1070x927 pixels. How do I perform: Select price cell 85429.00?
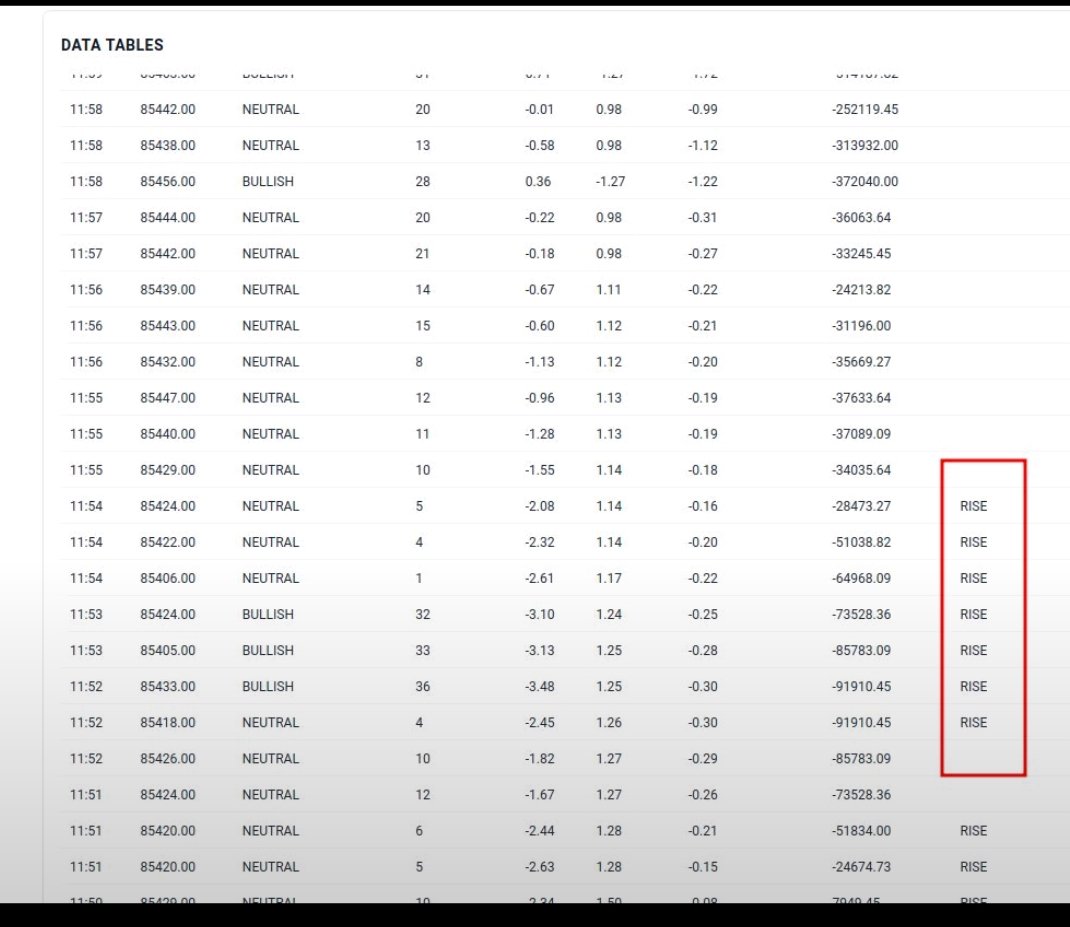[x=168, y=470]
